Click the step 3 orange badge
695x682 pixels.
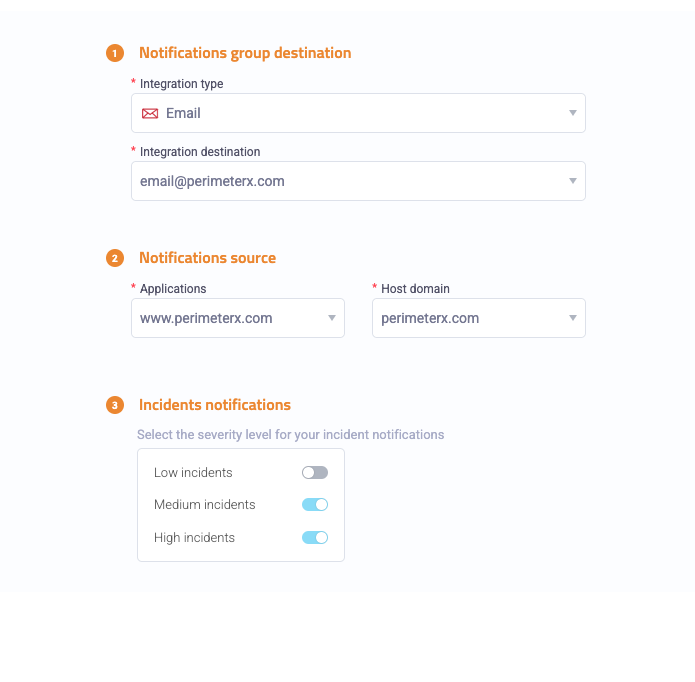click(114, 405)
